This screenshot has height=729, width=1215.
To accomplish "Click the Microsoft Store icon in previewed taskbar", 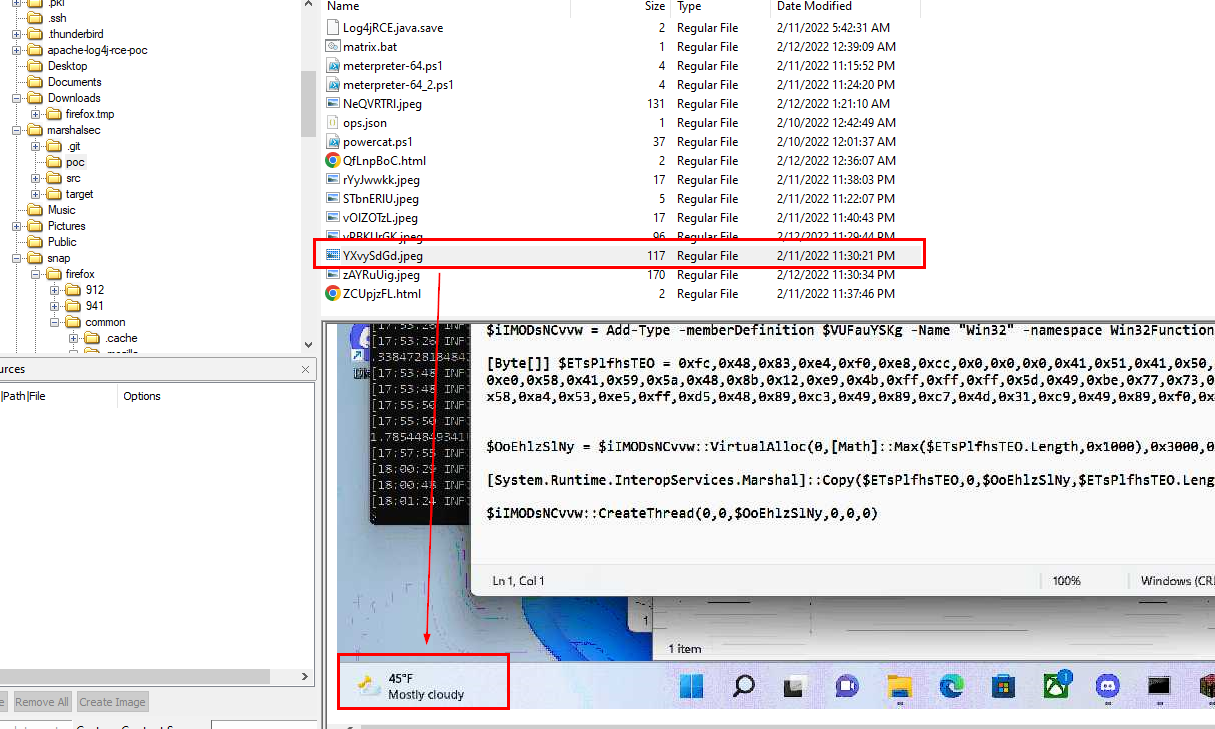I will point(1003,686).
